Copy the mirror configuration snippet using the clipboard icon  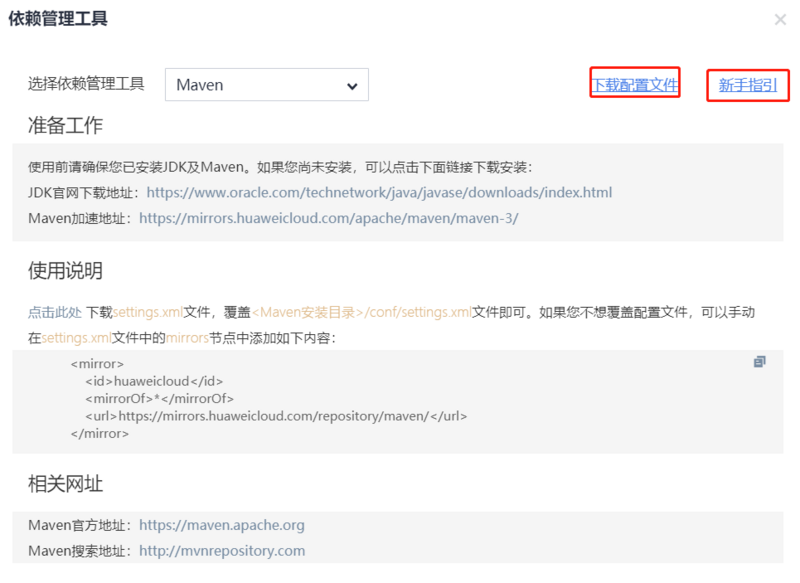(x=760, y=361)
